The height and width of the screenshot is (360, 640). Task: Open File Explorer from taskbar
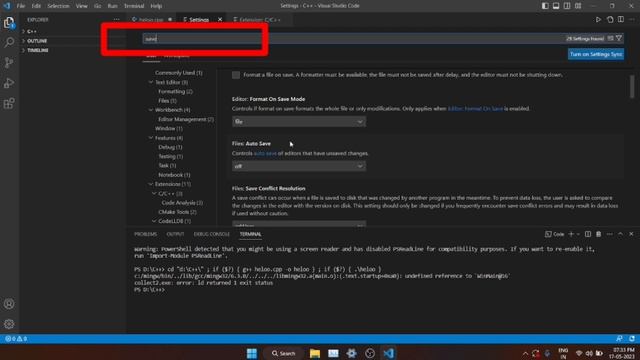coord(315,353)
